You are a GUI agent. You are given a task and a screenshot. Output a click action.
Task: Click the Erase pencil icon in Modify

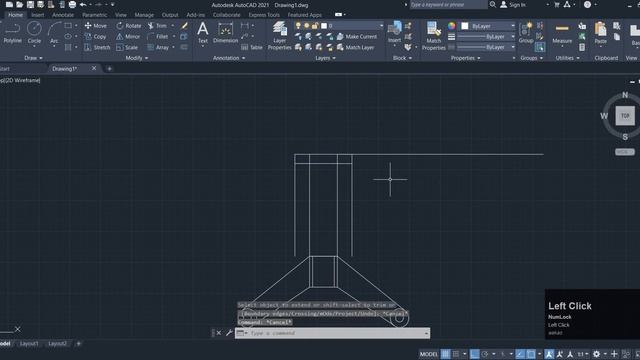click(x=184, y=26)
